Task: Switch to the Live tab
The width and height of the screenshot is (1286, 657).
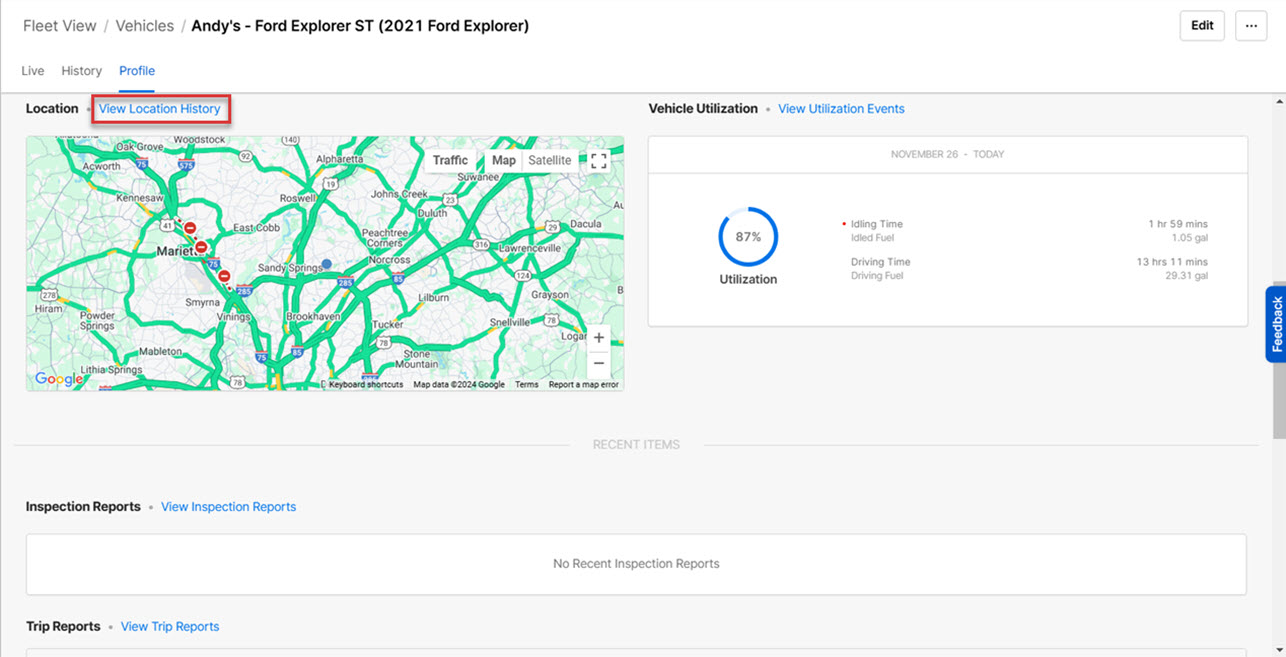Action: click(32, 70)
